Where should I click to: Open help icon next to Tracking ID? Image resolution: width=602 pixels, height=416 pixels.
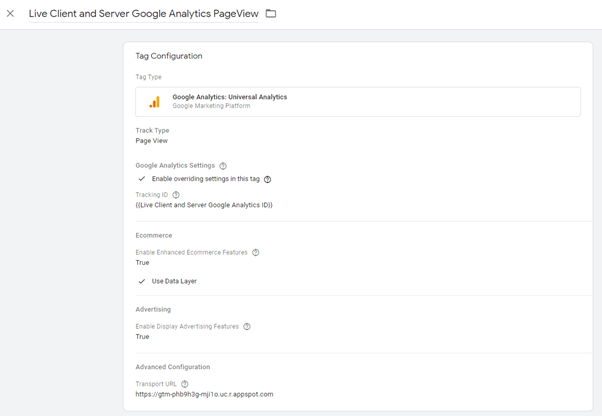(176, 195)
